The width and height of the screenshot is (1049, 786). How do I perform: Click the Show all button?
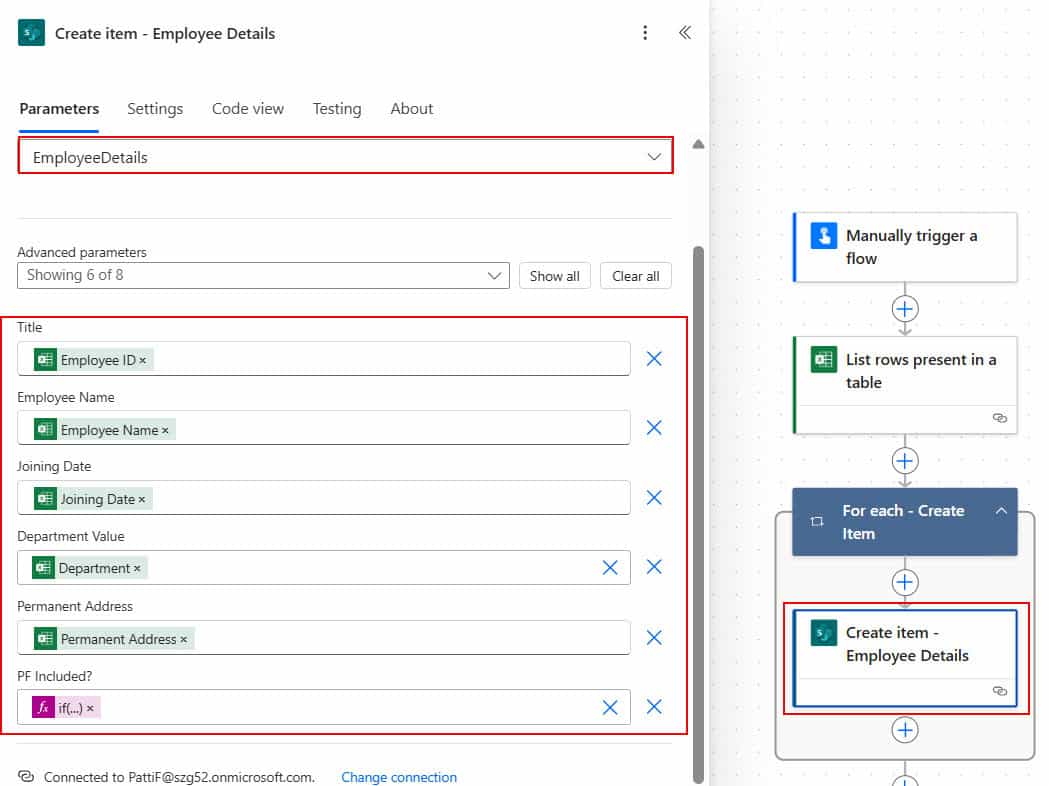(x=554, y=275)
